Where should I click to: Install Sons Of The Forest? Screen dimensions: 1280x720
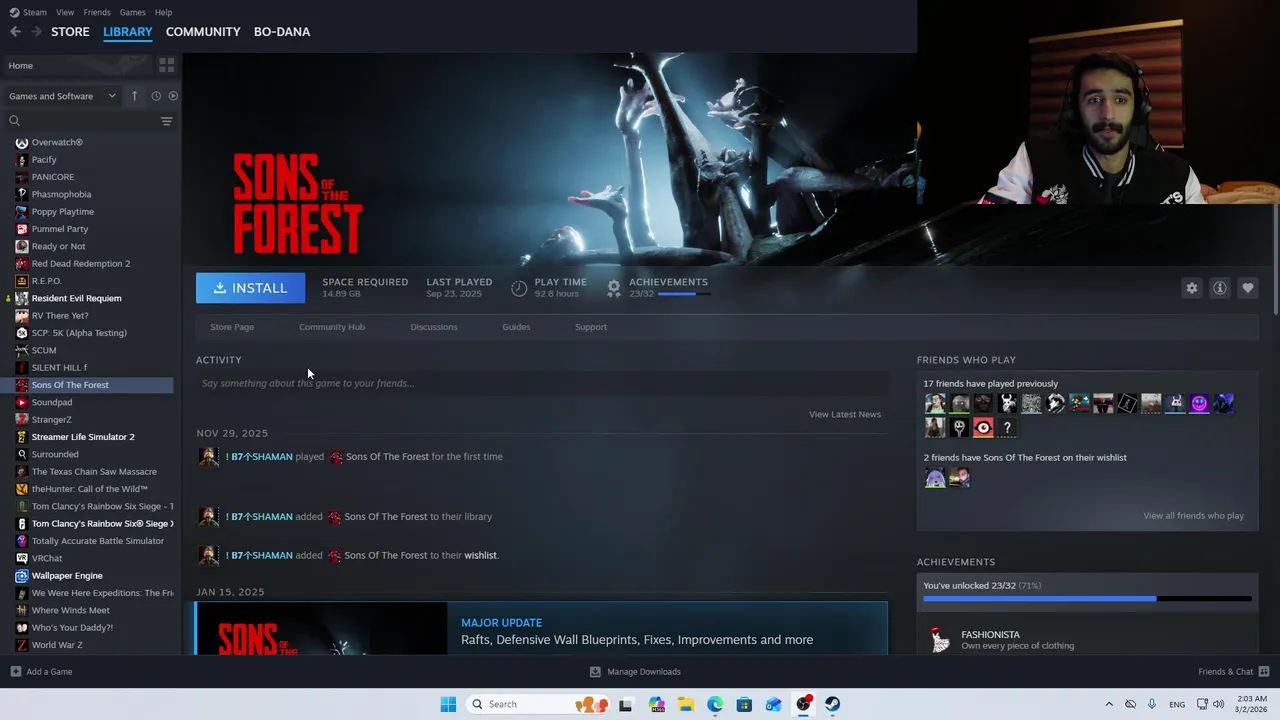pyautogui.click(x=250, y=288)
